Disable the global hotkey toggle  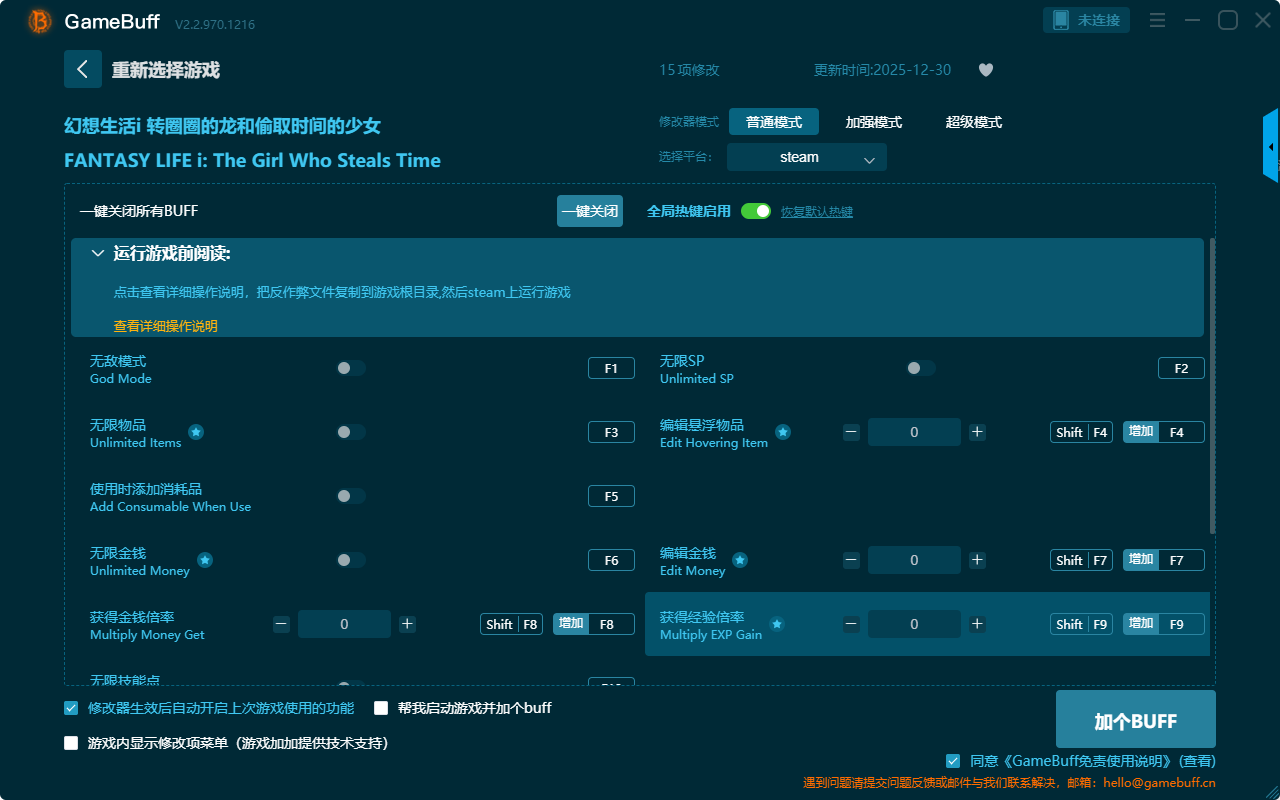pos(755,211)
